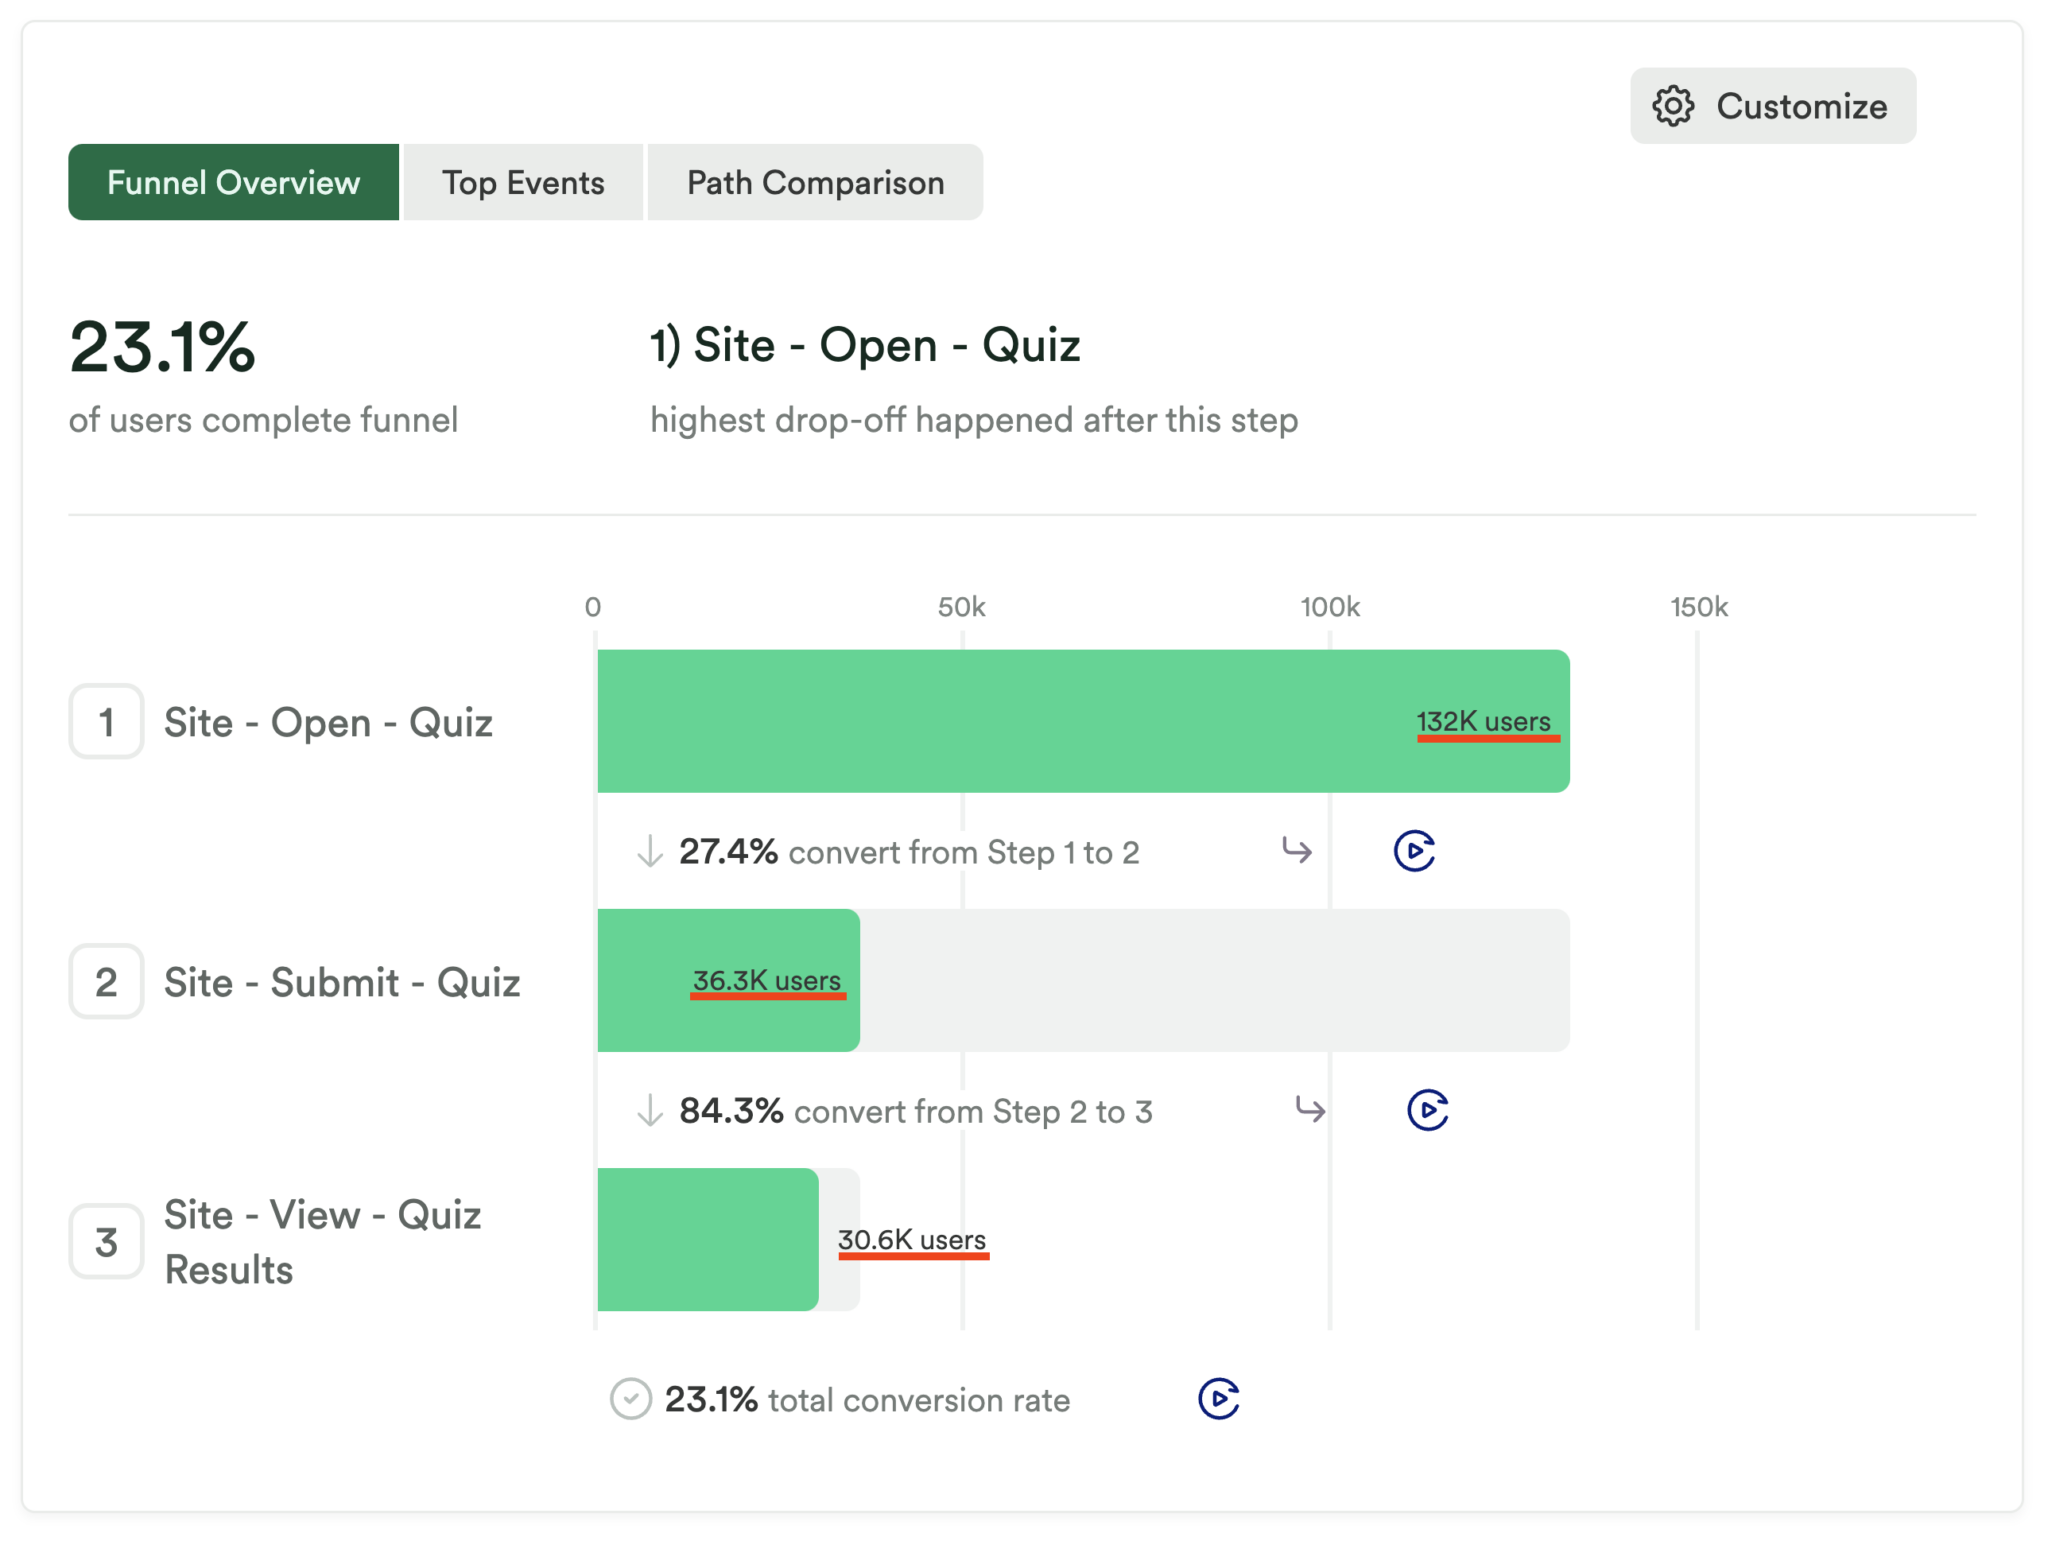Screen dimensions: 2048x1541
Task: Click the checkmark circle beside 23.1% total conversion
Action: point(630,1399)
